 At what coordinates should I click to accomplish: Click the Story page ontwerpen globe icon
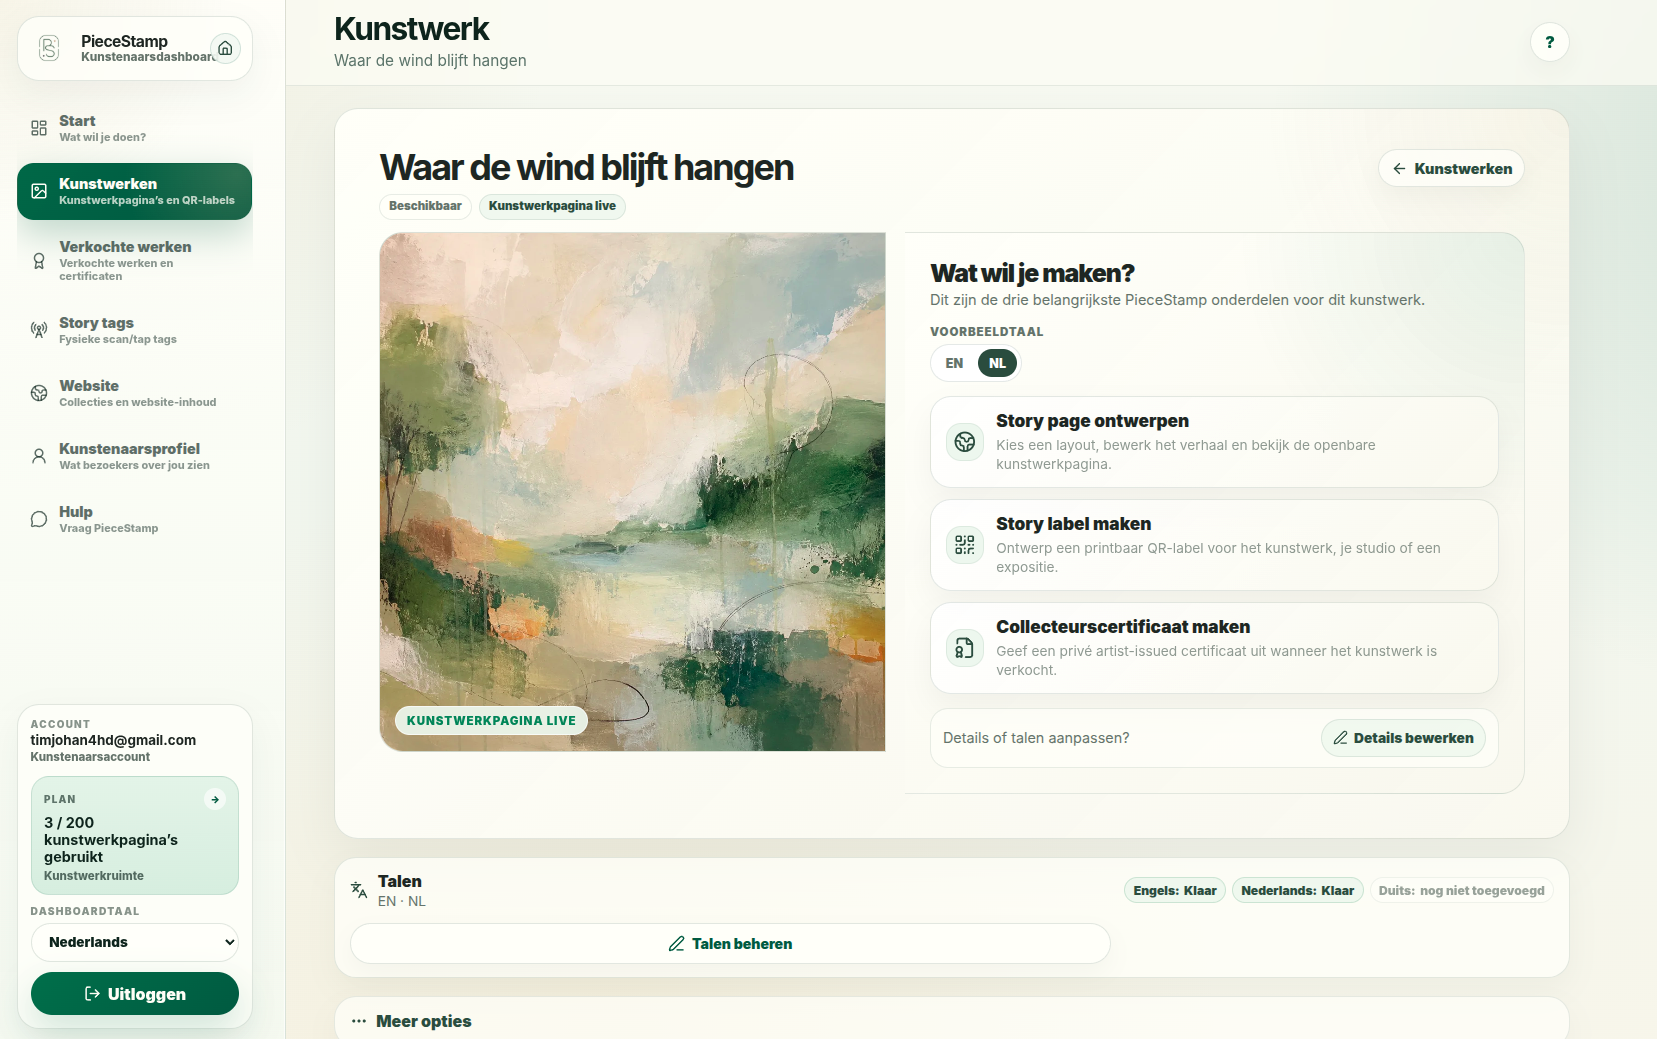(965, 442)
